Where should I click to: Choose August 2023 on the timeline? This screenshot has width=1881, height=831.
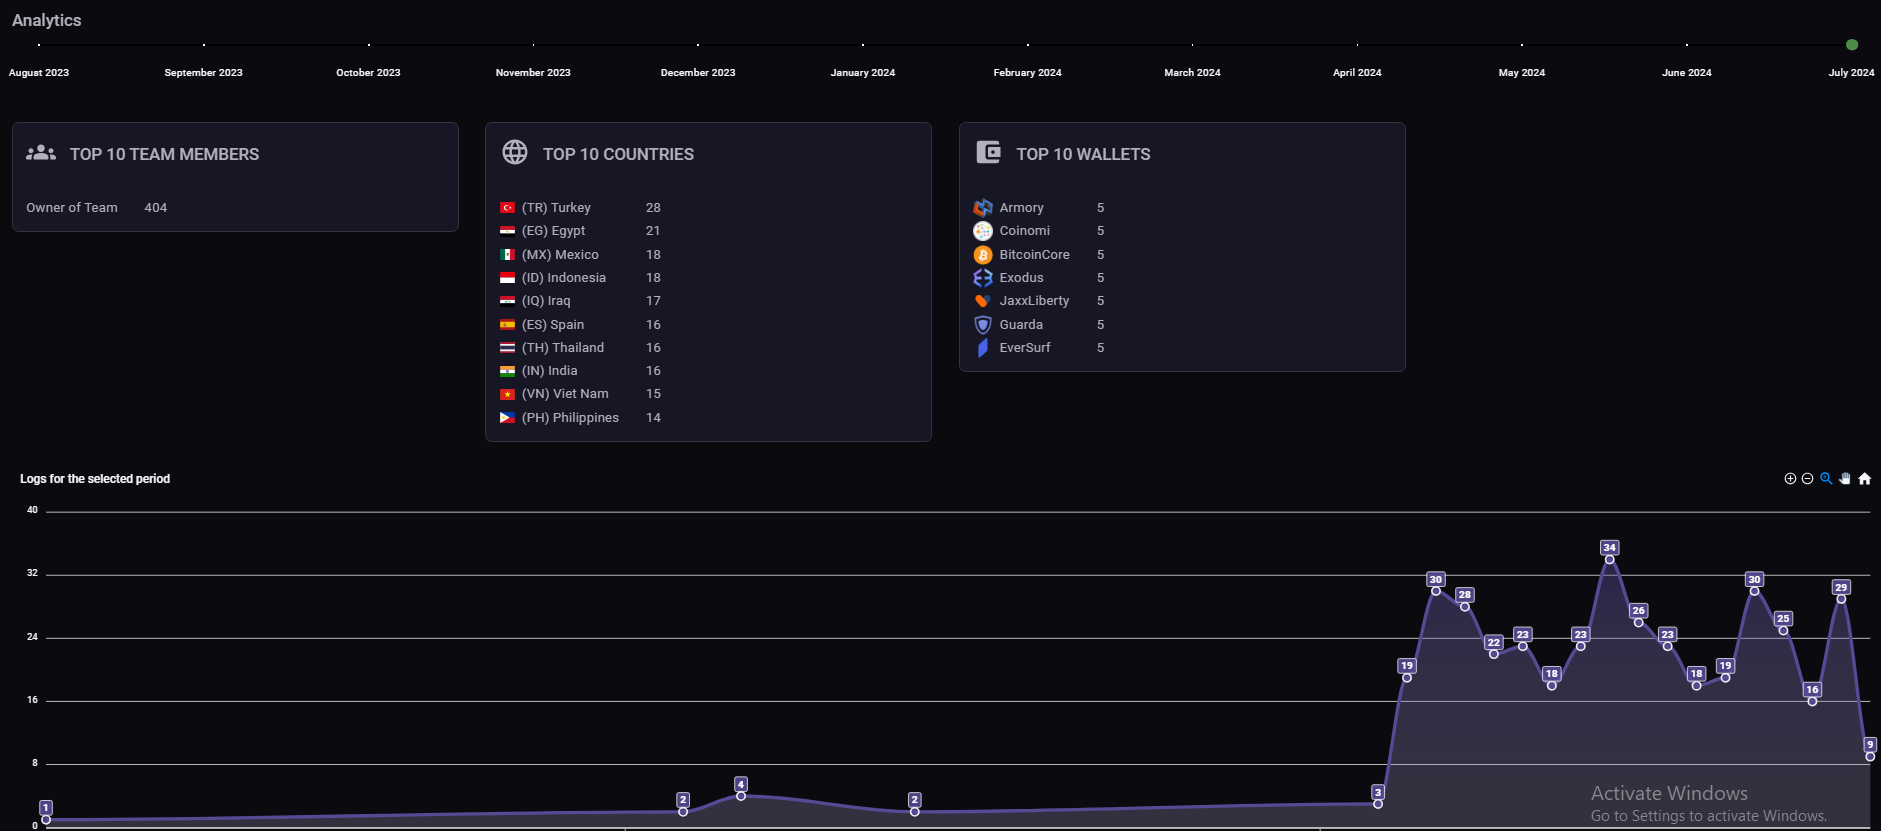click(x=39, y=45)
